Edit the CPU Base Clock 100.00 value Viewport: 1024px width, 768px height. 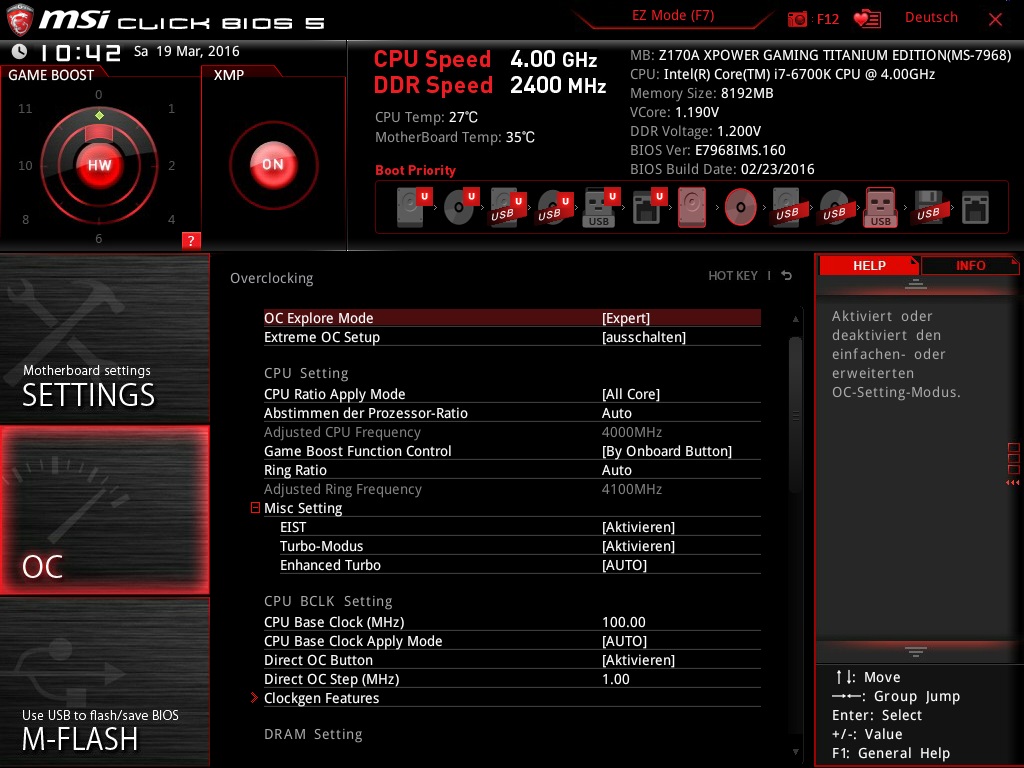(512, 622)
